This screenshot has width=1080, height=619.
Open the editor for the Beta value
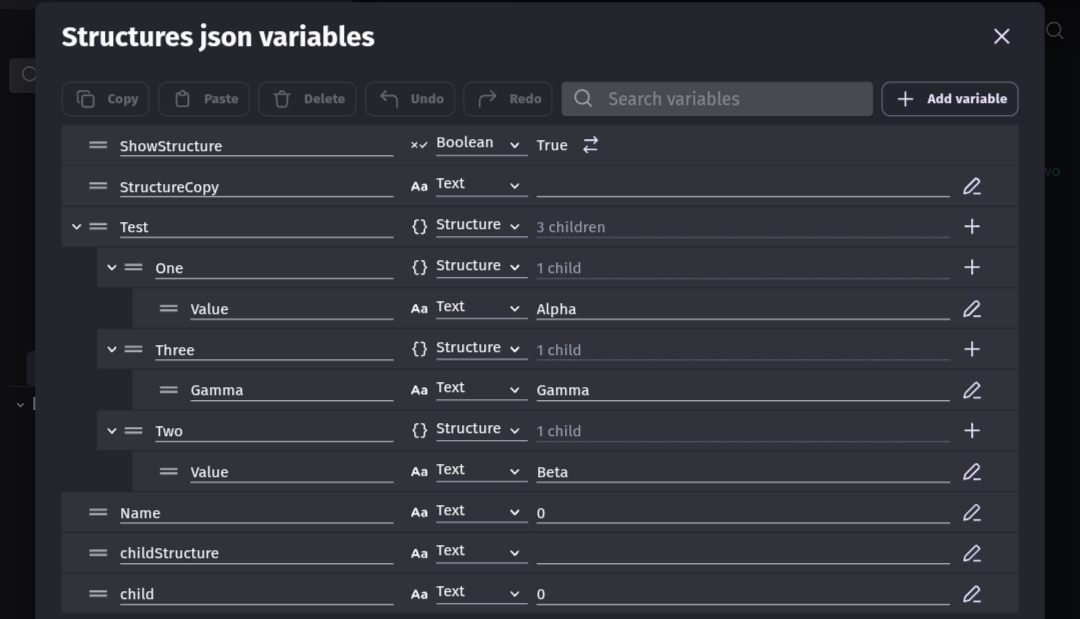[971, 472]
